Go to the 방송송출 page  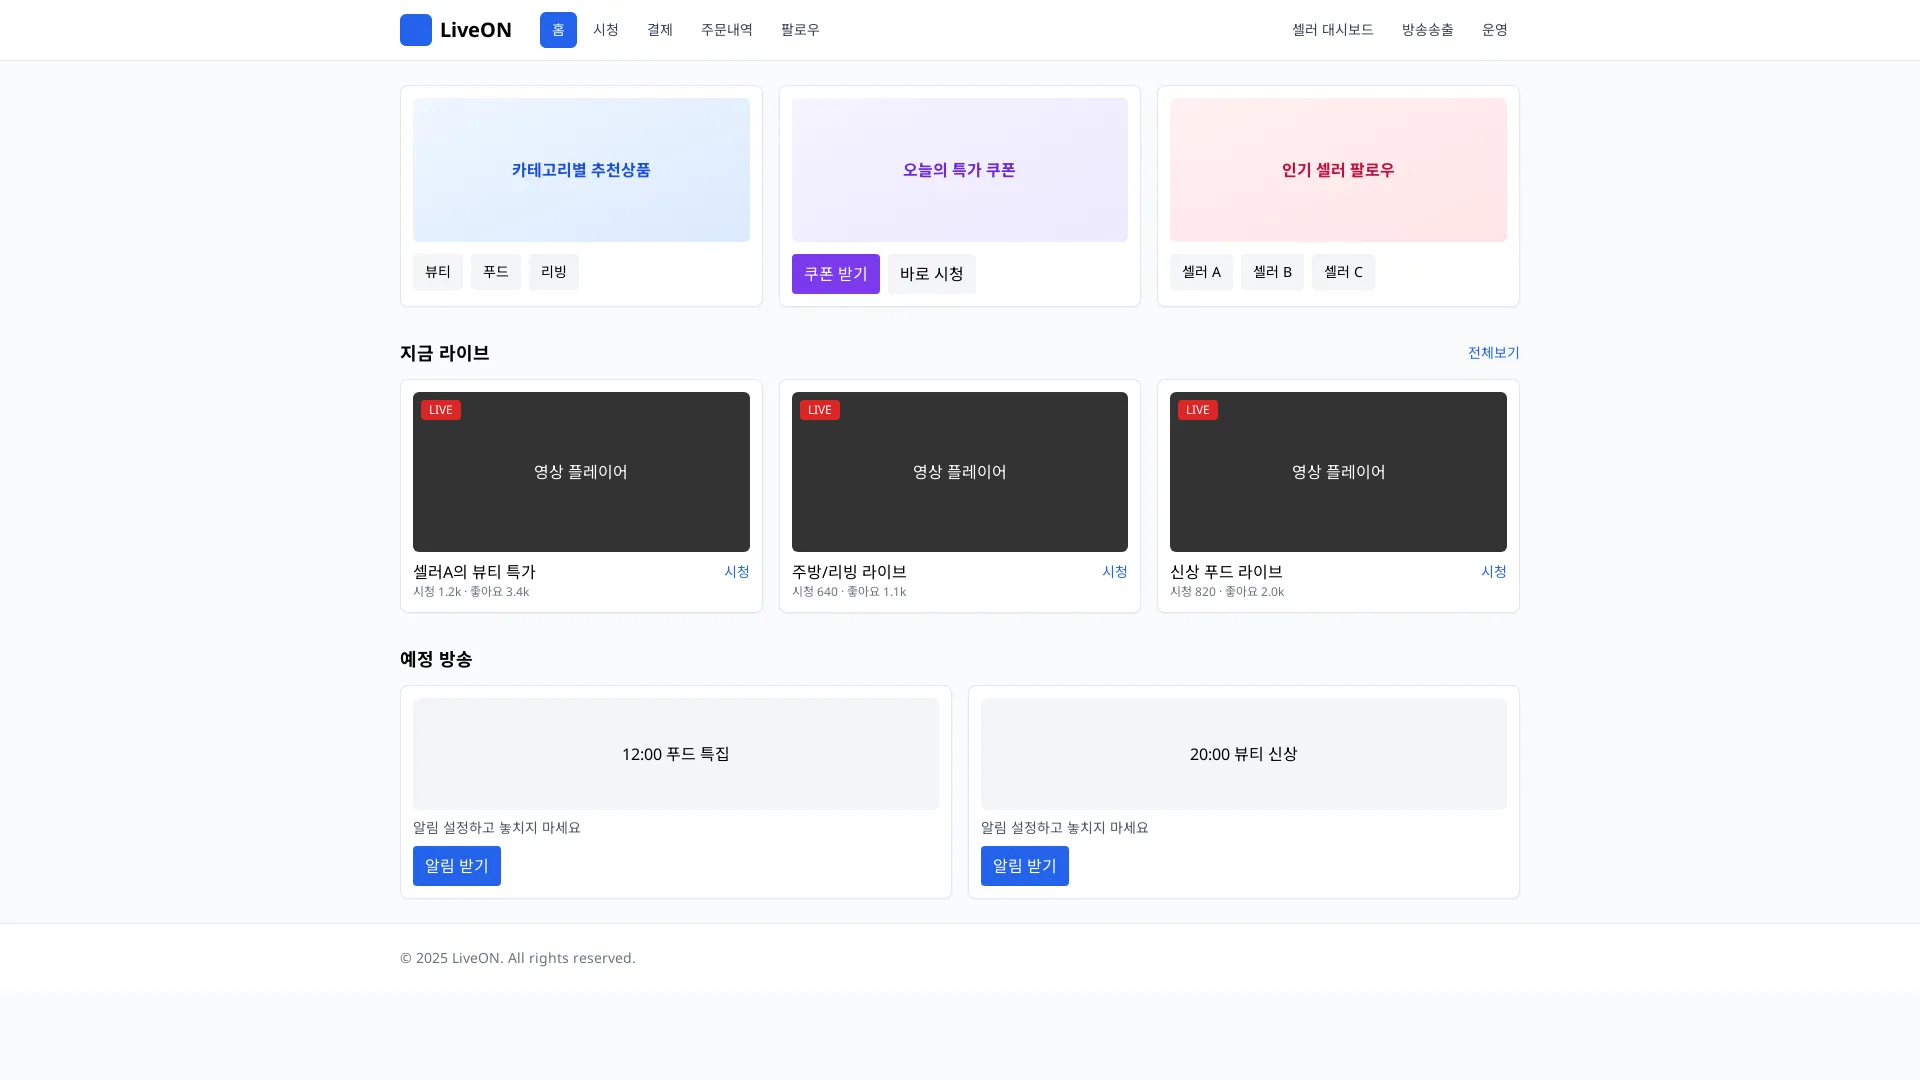click(1427, 30)
